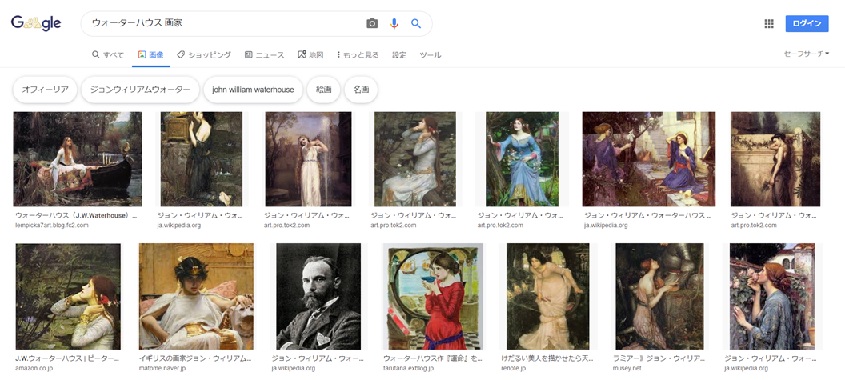Image resolution: width=845 pixels, height=380 pixels.
Task: Open Lady of Shalott boat painting thumbnail
Action: (x=78, y=159)
